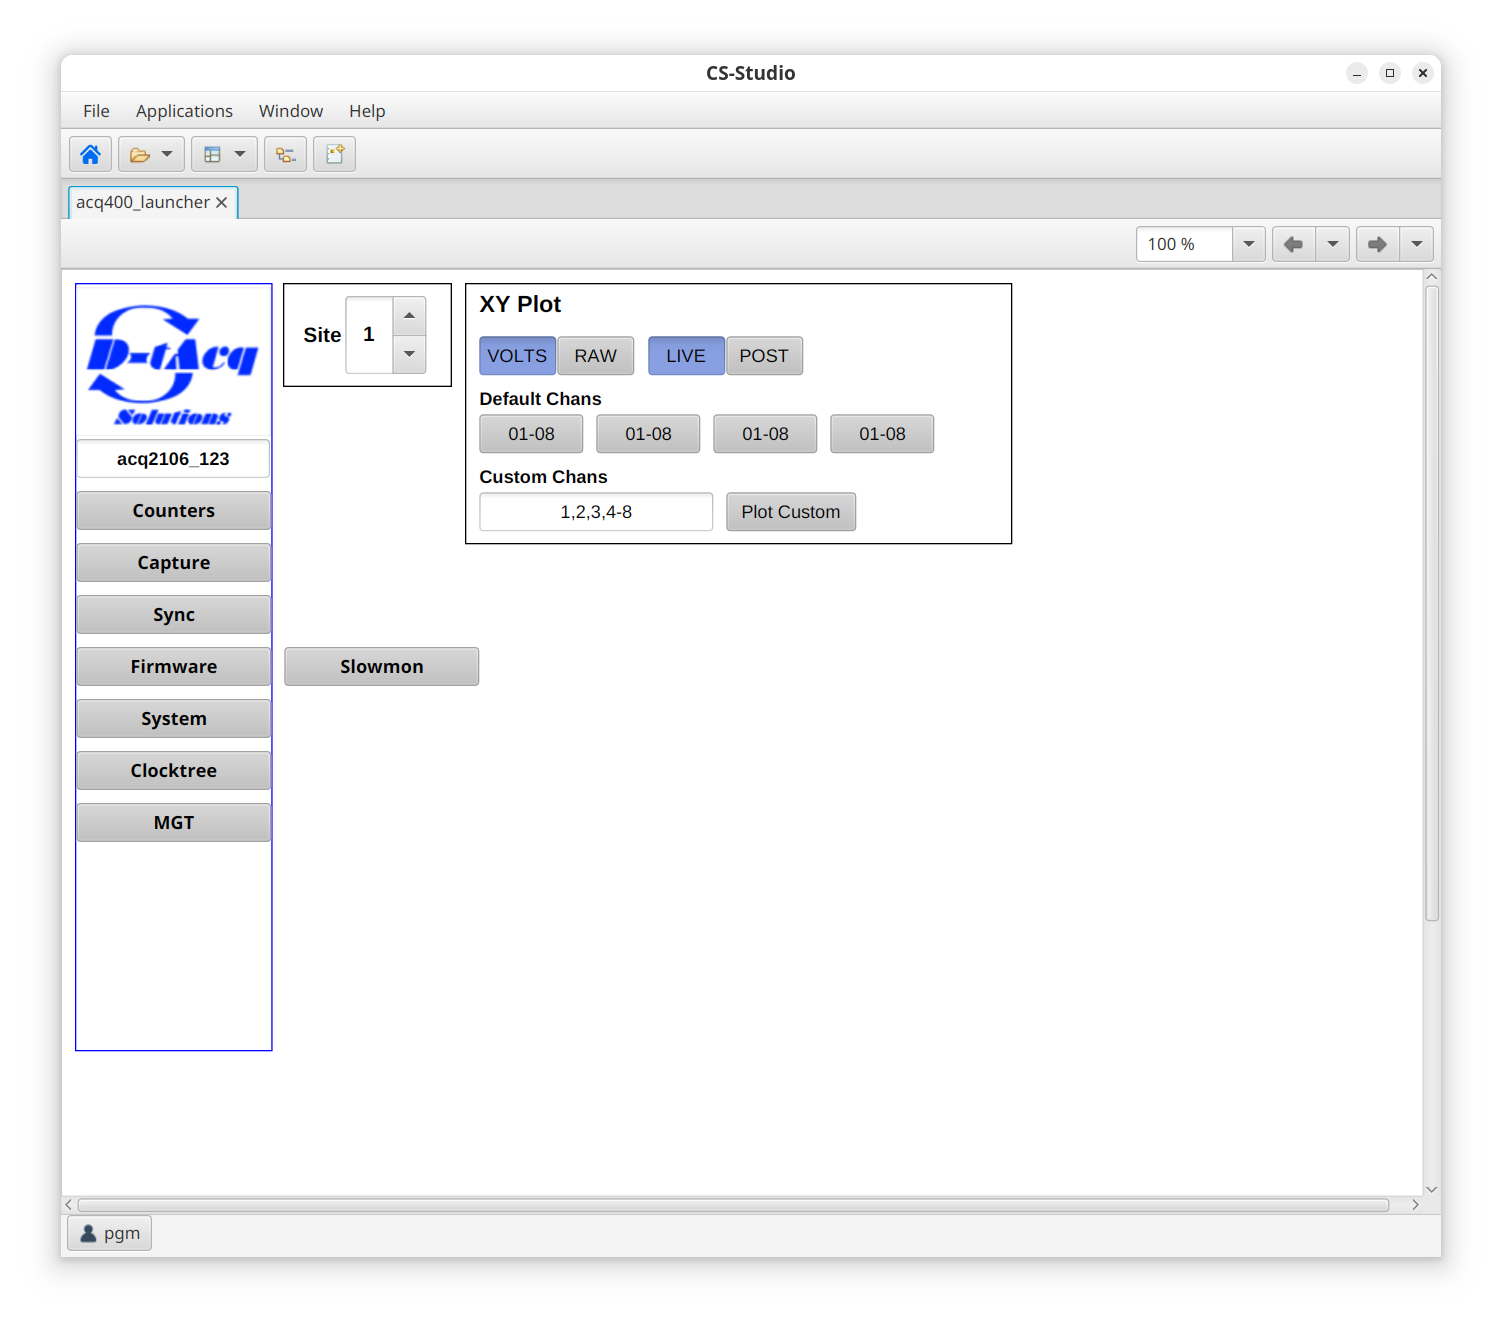Click the scroll down arrow
1502x1324 pixels.
click(1432, 1189)
